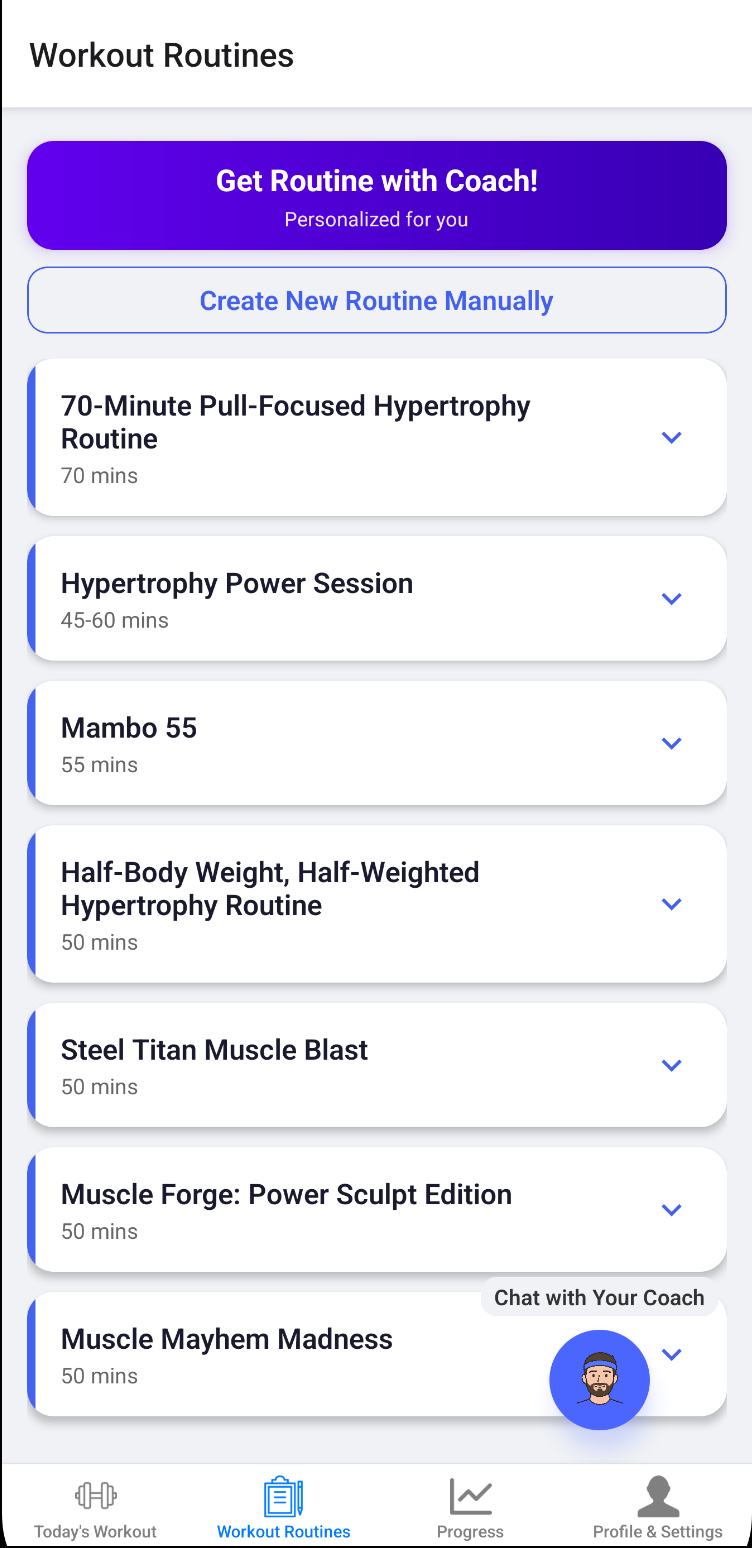
Task: Tap the clipboard Workout Routines icon
Action: click(x=283, y=1497)
